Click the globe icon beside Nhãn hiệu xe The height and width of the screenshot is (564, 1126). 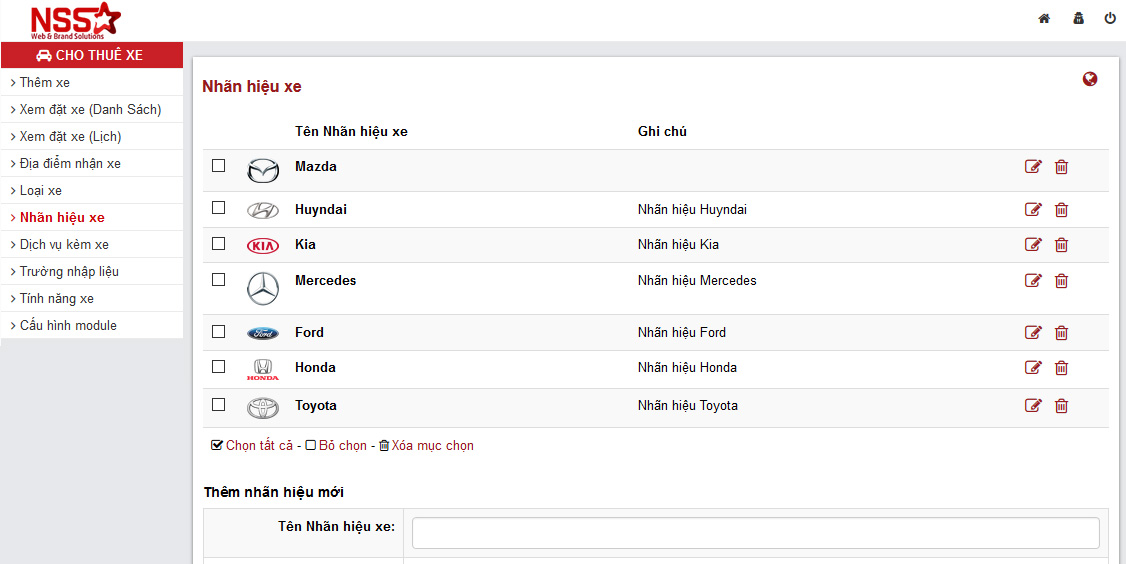click(x=1090, y=79)
